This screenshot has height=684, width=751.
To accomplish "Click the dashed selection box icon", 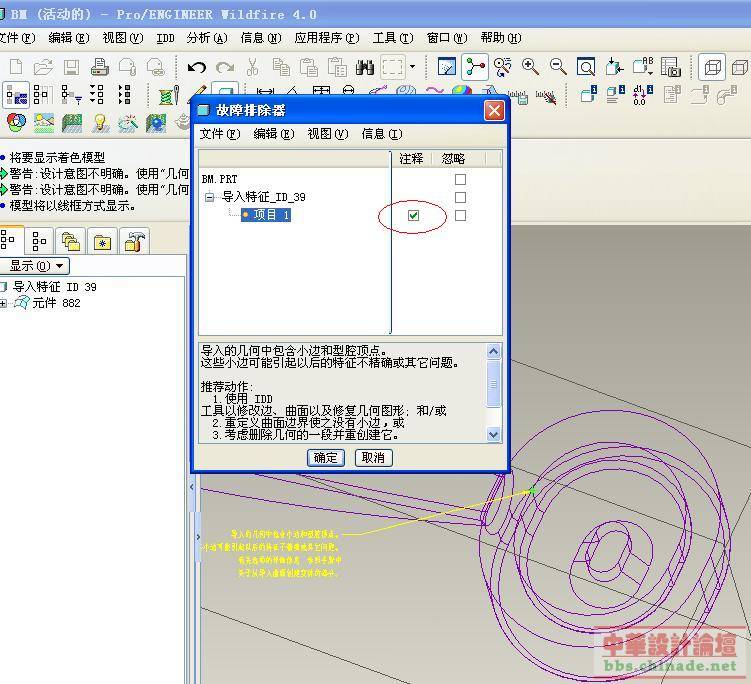I will point(393,67).
